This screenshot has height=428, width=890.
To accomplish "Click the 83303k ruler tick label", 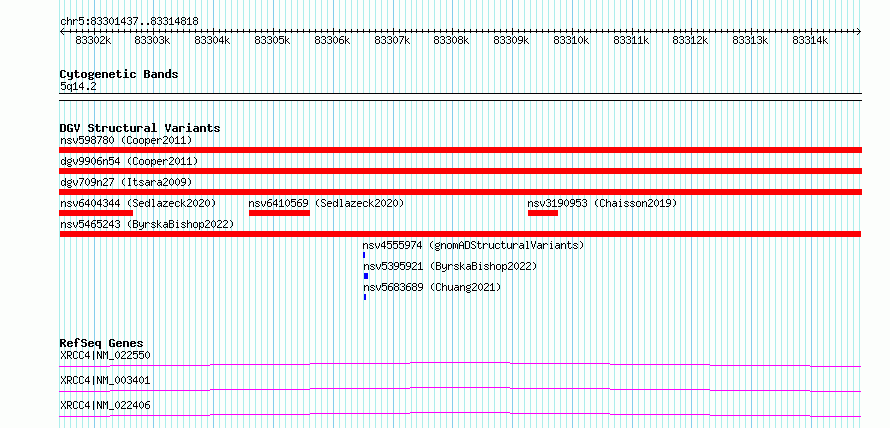I will [x=153, y=40].
